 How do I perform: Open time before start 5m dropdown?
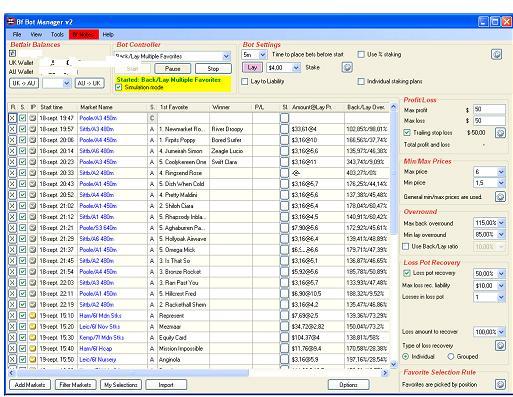263,54
